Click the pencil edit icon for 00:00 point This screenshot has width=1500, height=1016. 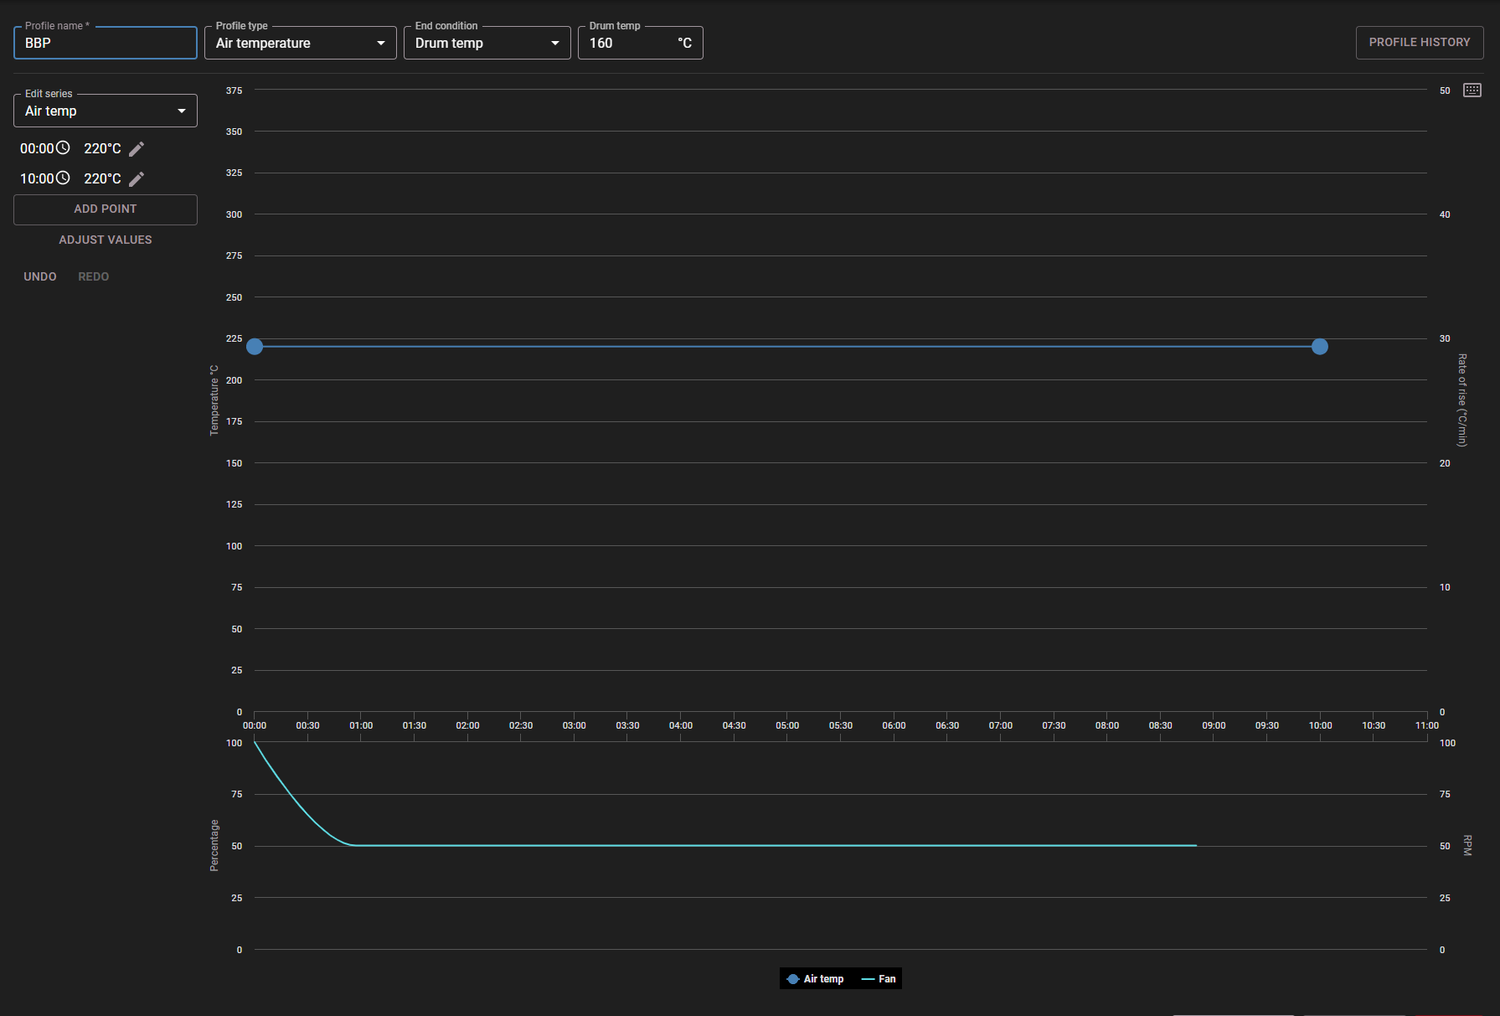point(137,149)
